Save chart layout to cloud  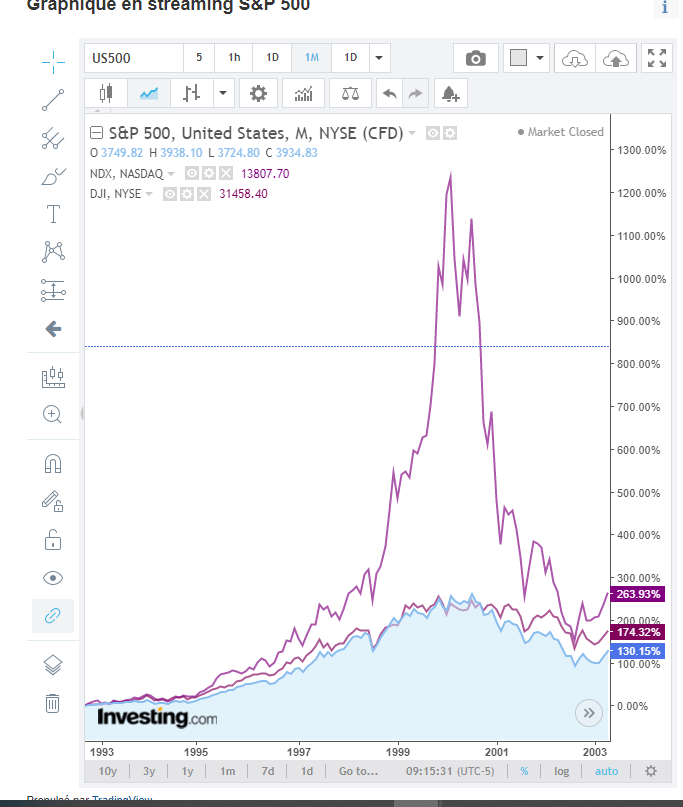[x=616, y=58]
